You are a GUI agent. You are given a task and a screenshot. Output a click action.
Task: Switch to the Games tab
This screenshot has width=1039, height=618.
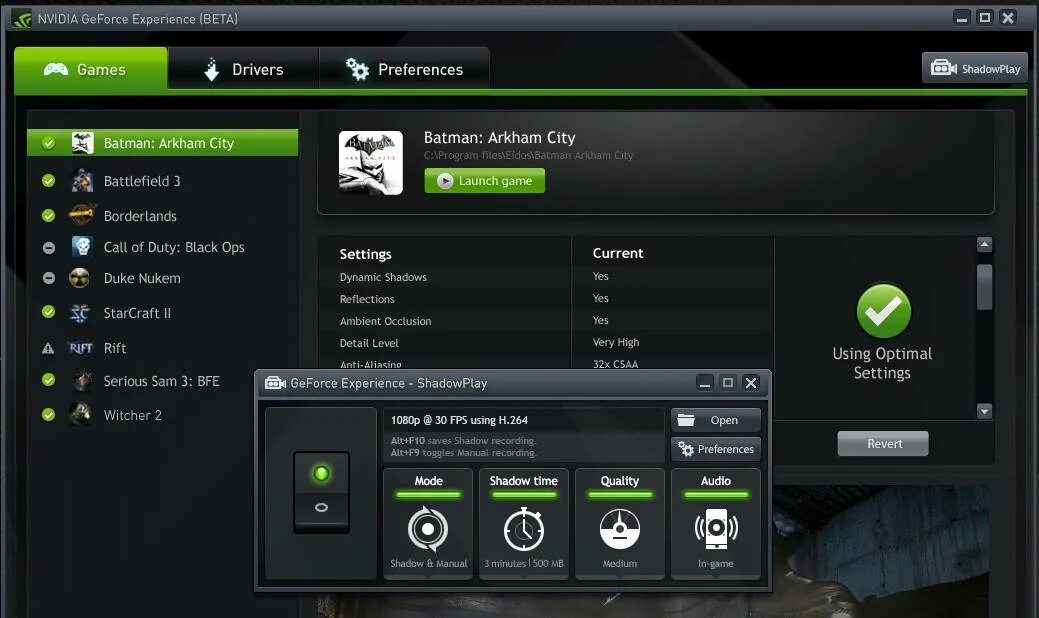[x=91, y=69]
